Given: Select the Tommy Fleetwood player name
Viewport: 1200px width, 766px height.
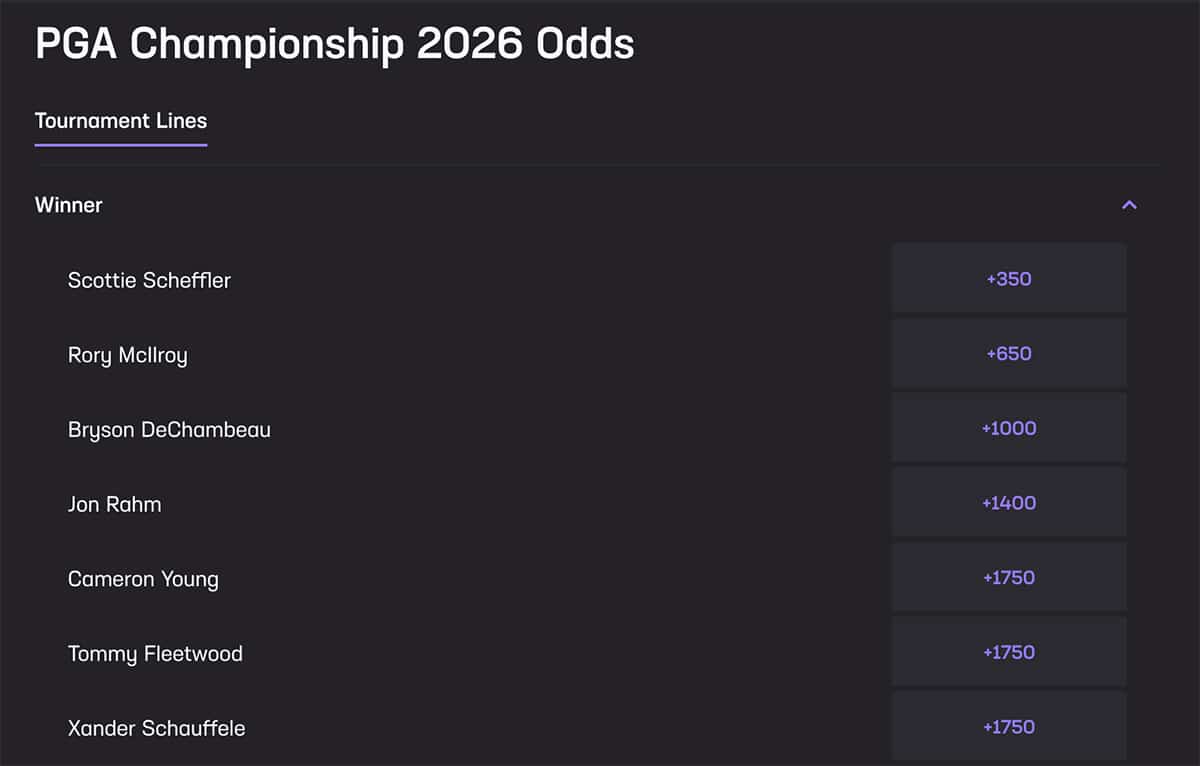Looking at the screenshot, I should point(155,653).
